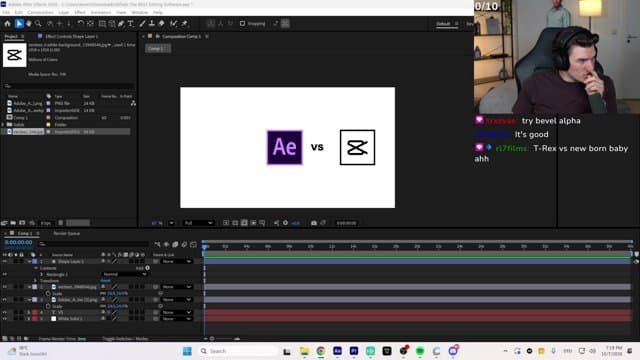Viewport: 640px width, 360px height.
Task: Collapse the Contents group
Action: tap(36, 268)
